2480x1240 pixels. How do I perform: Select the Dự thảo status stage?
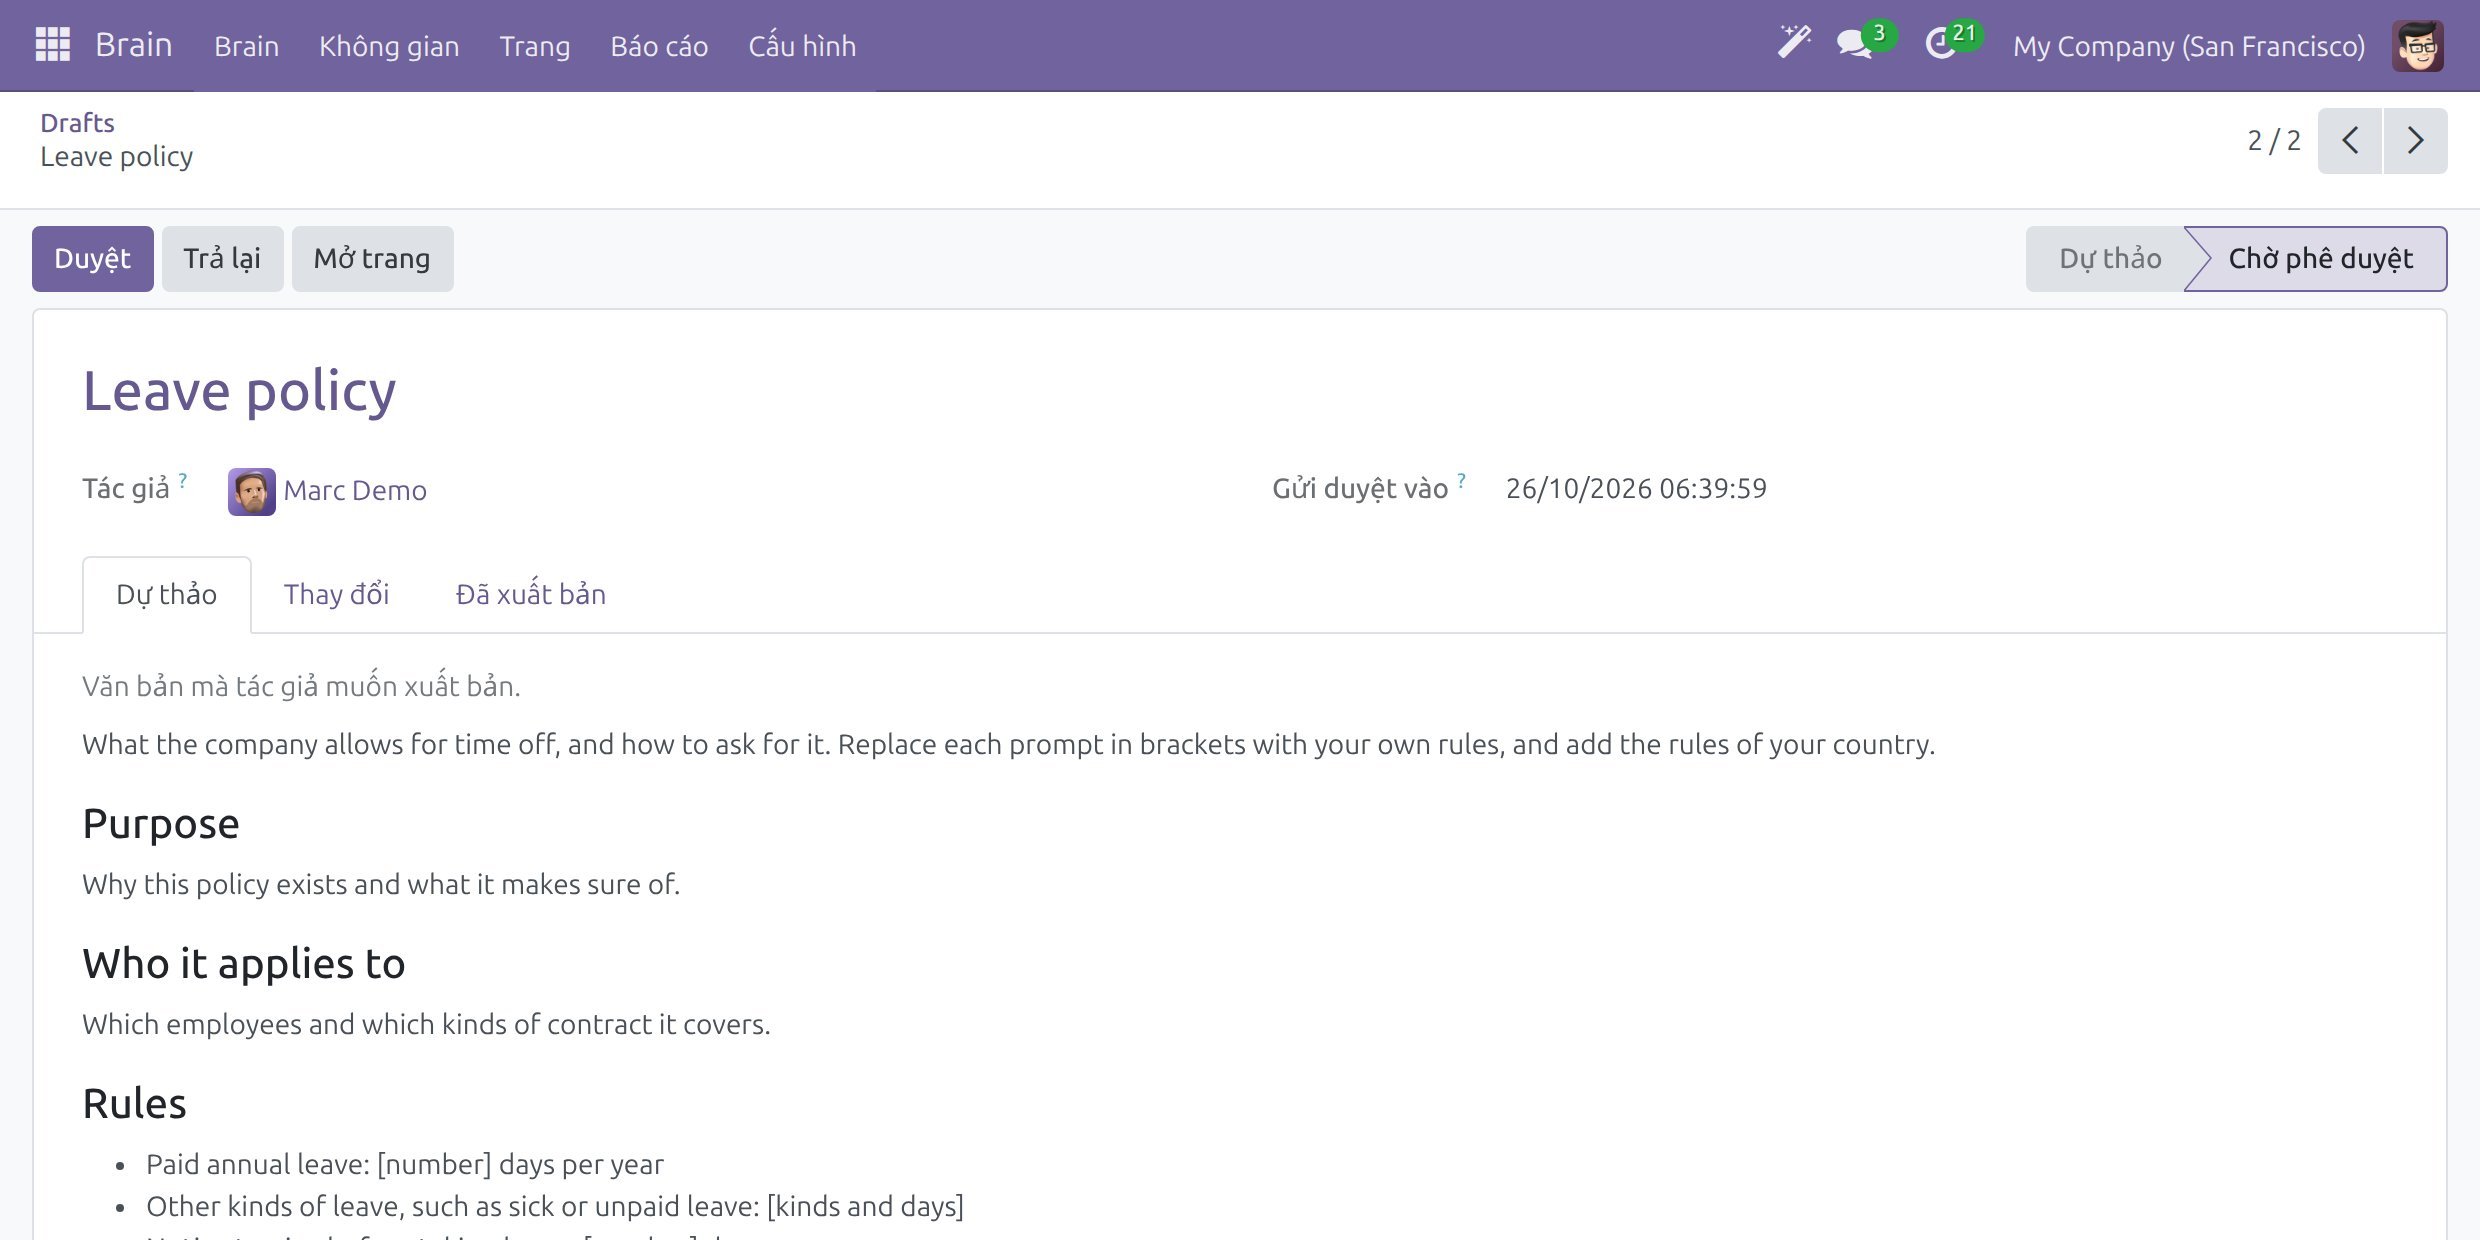(x=2110, y=259)
